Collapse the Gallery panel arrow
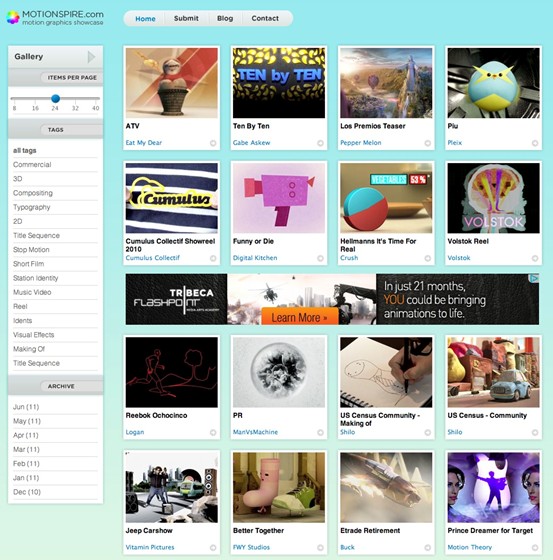The image size is (553, 560). [x=91, y=57]
